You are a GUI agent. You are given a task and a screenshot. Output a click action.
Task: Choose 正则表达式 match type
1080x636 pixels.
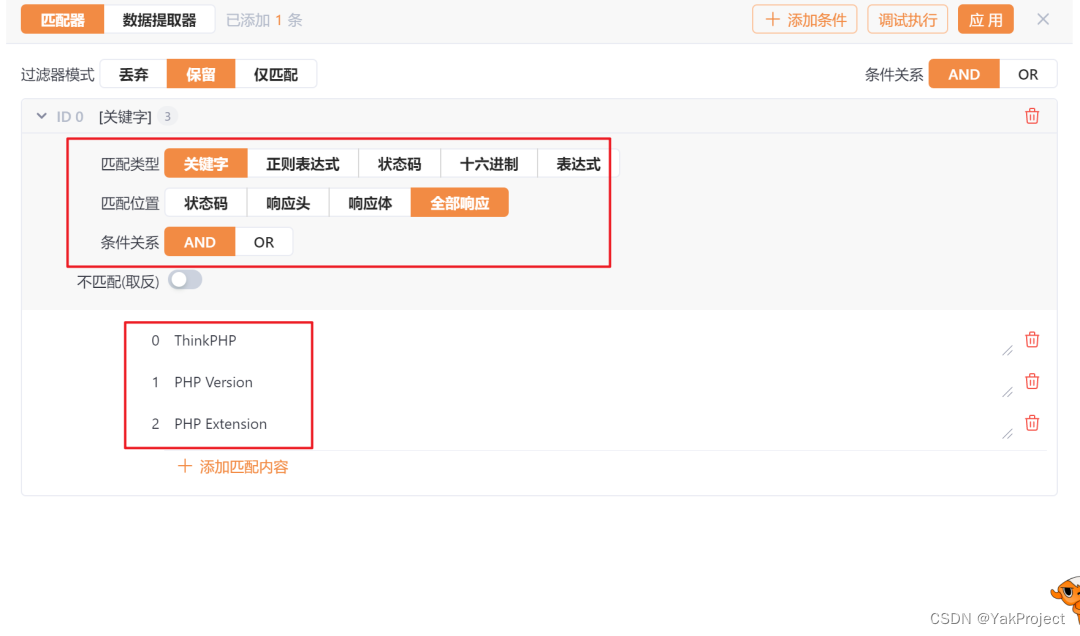pos(302,164)
